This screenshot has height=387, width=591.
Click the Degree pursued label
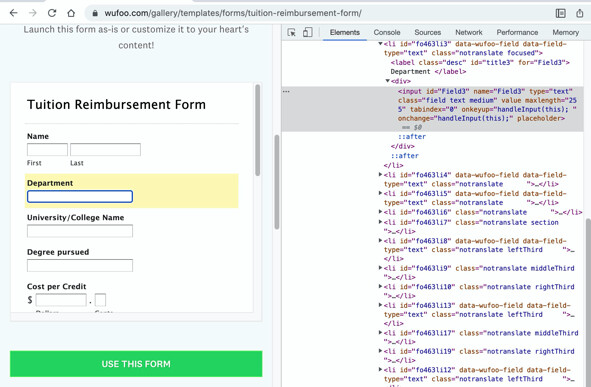point(58,252)
